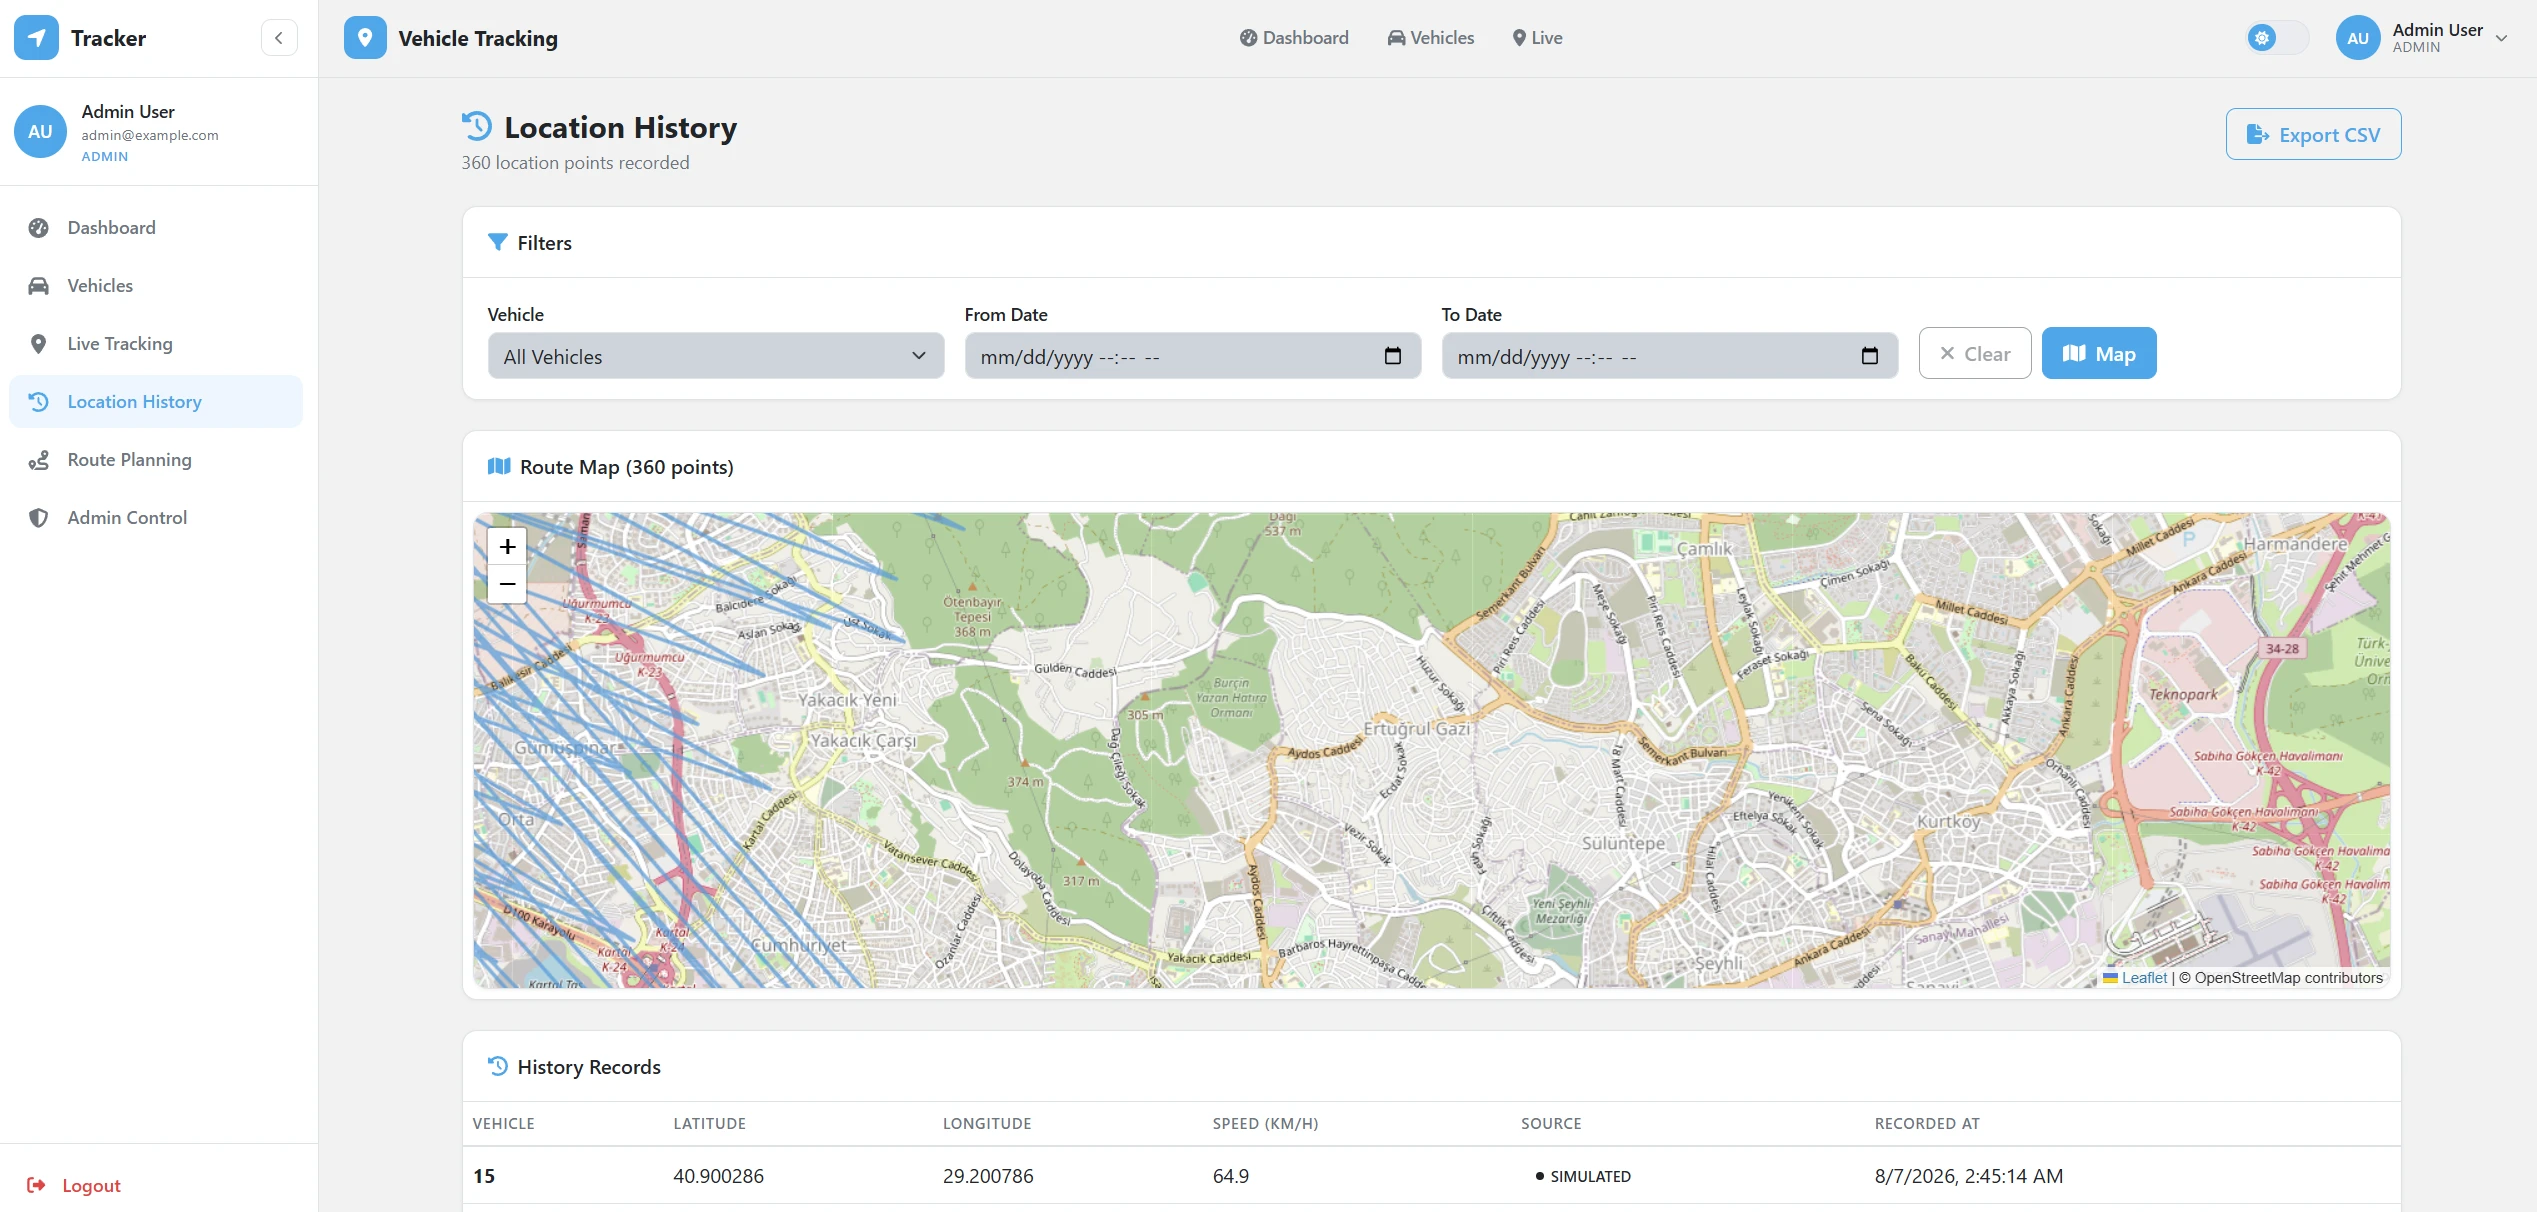
Task: Click latitude value 40.900286
Action: [718, 1176]
